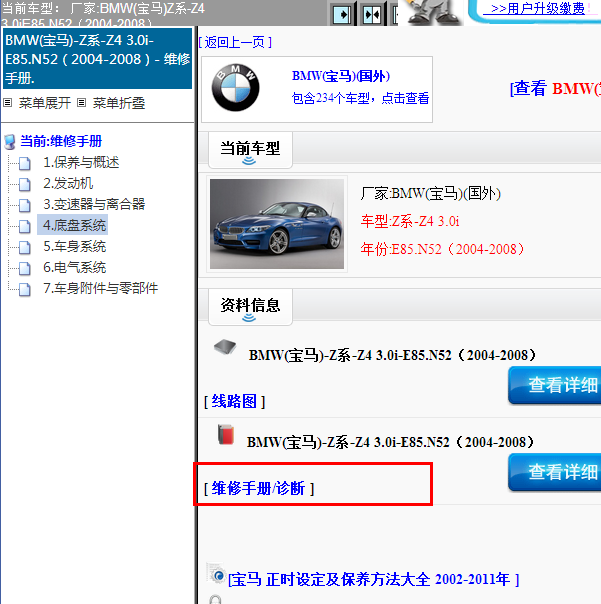
Task: Click the 当前:维修手册 root icon
Action: pos(10,141)
